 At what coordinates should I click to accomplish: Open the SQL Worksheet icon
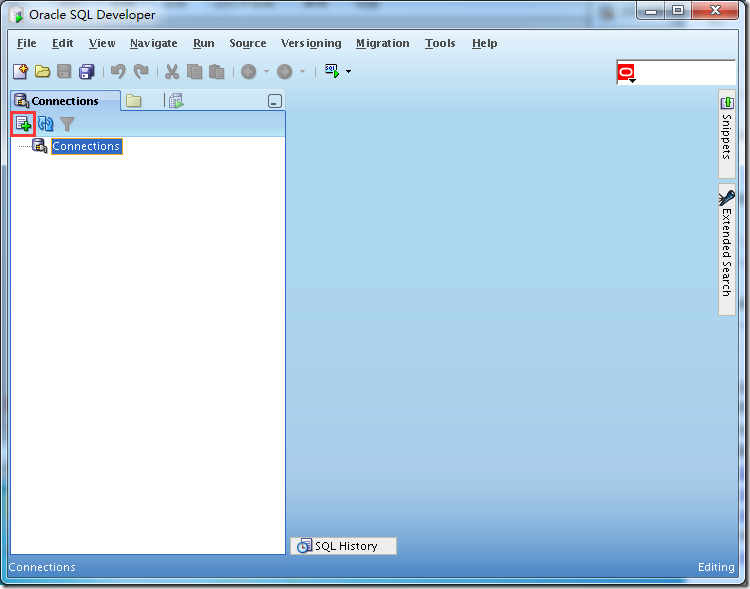pyautogui.click(x=332, y=71)
